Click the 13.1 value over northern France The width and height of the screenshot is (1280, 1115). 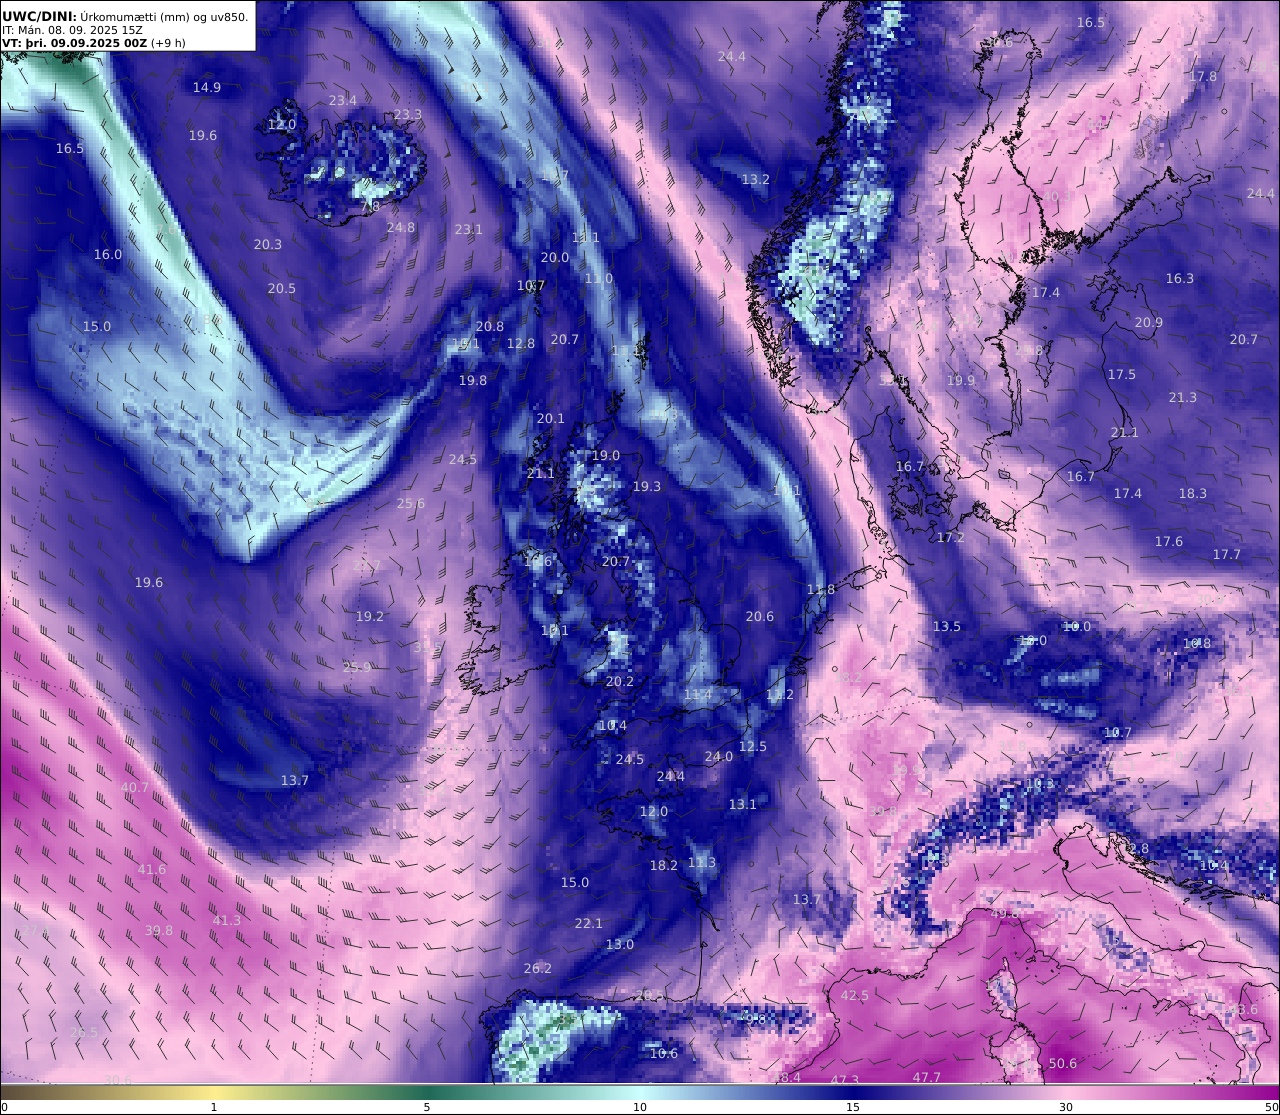pos(742,804)
